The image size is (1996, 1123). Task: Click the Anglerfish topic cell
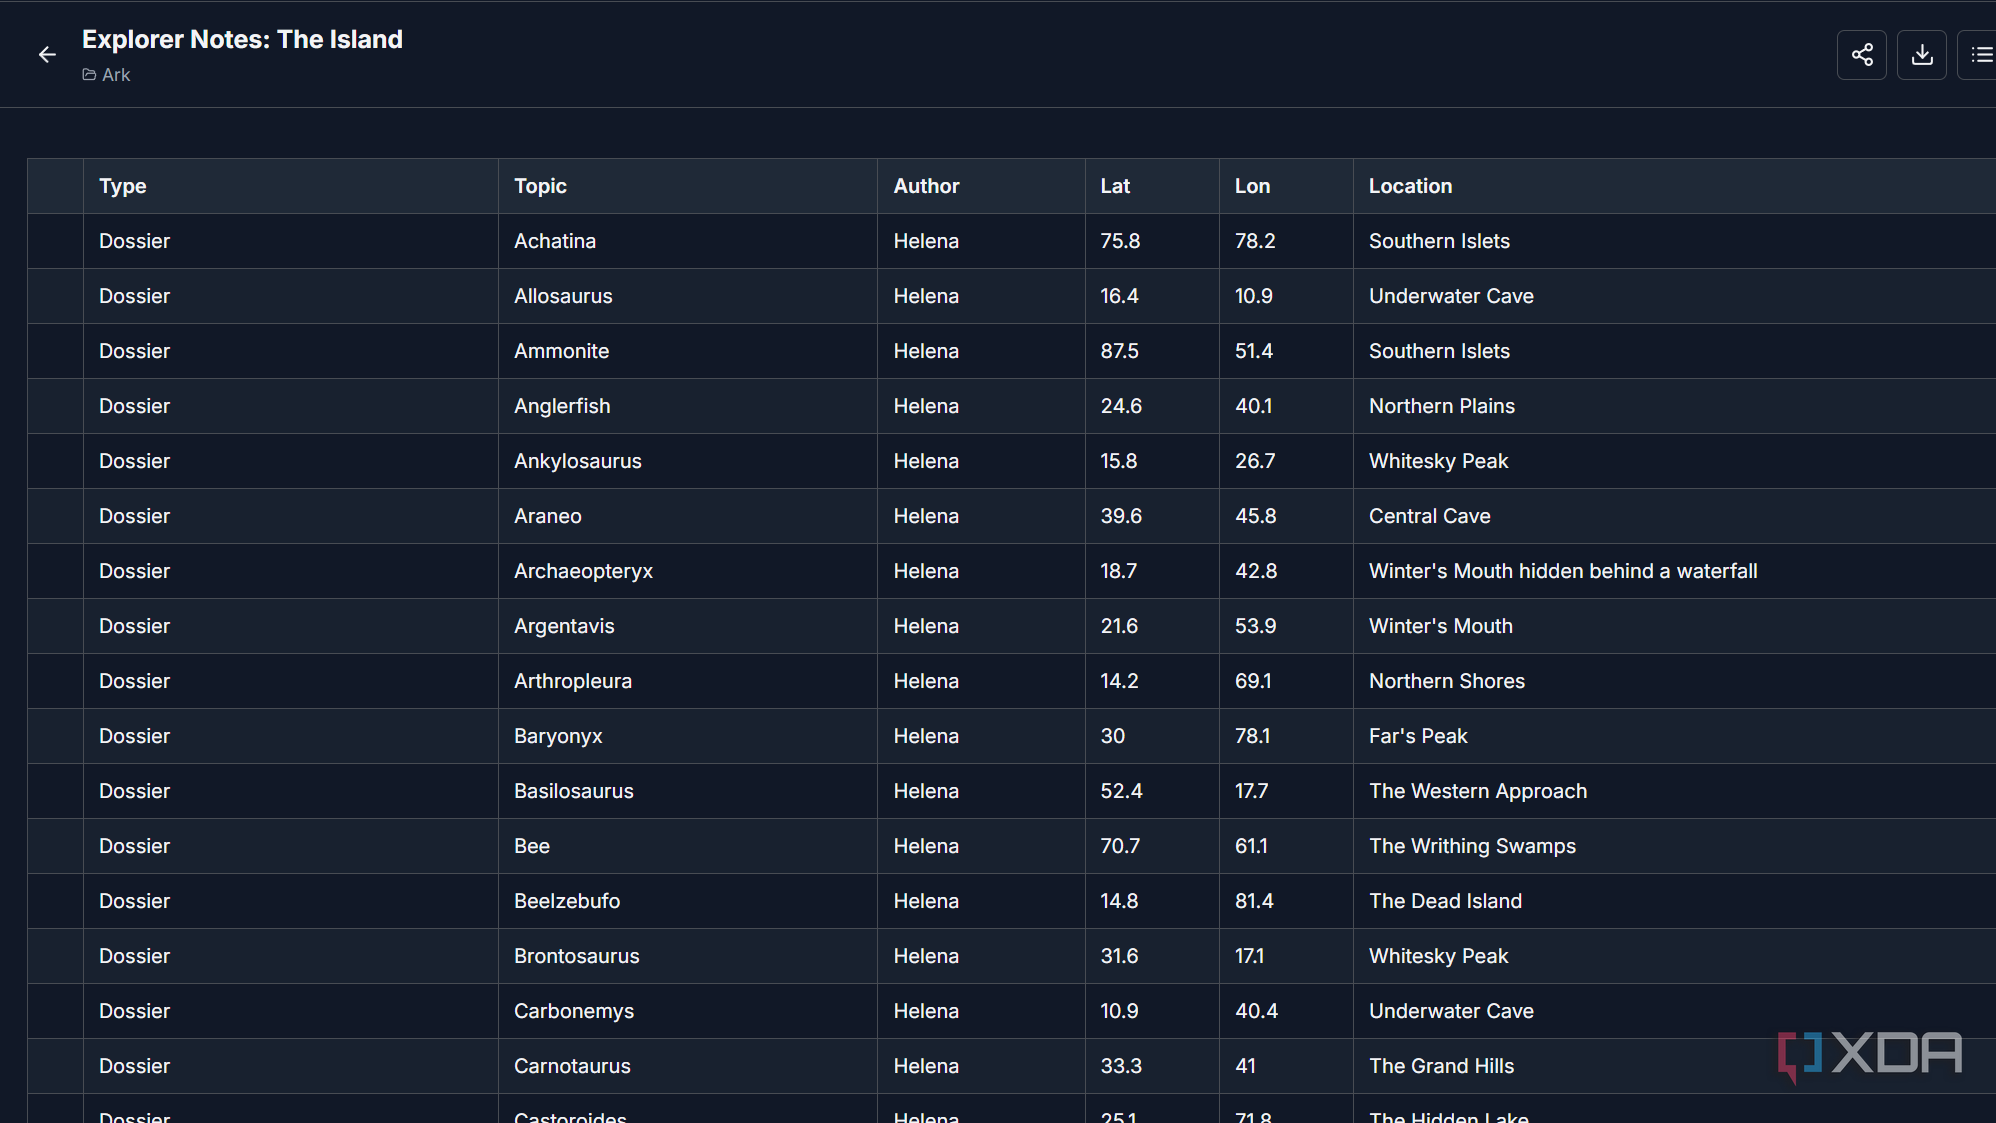pos(688,406)
